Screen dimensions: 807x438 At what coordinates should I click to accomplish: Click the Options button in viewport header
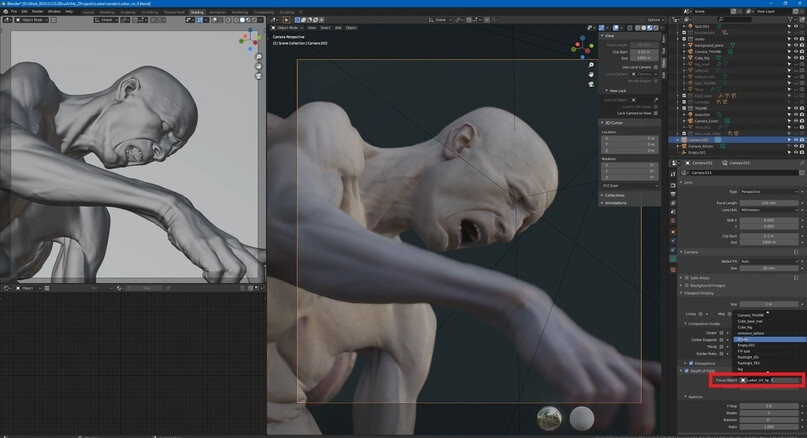point(653,19)
